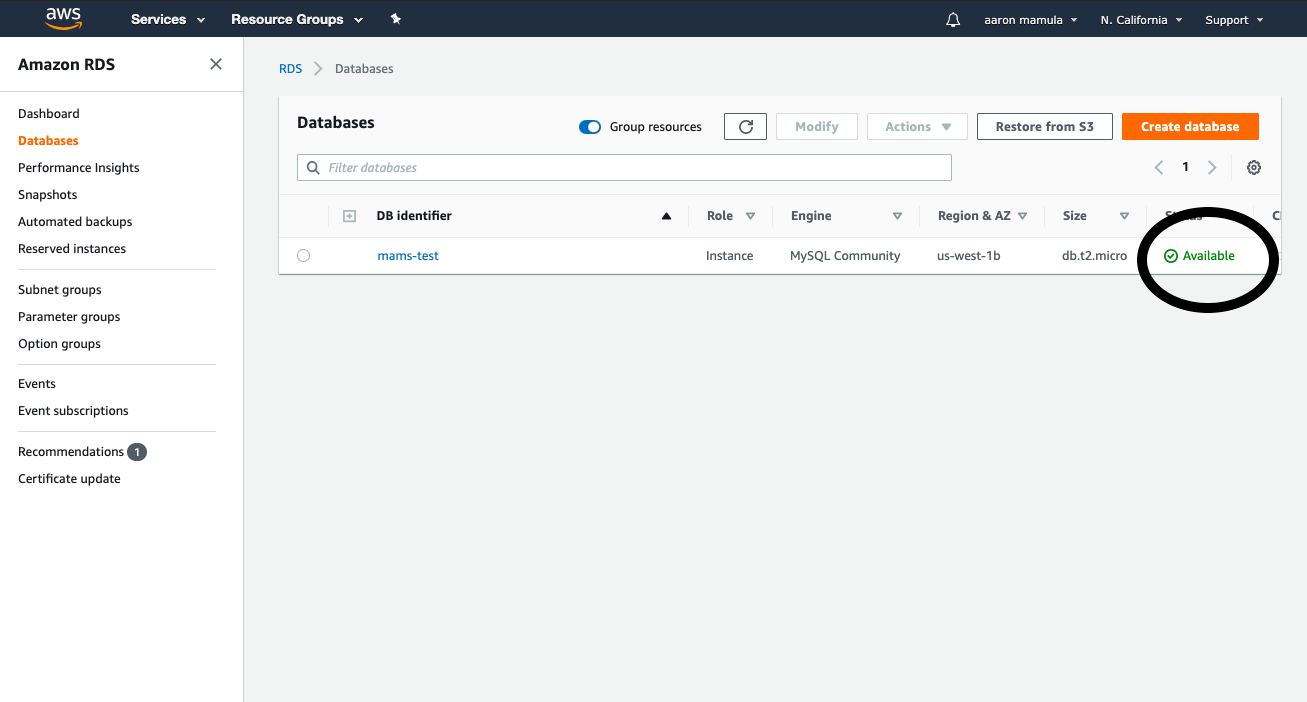The image size is (1307, 702).
Task: Click the search magnifier icon
Action: pos(314,168)
